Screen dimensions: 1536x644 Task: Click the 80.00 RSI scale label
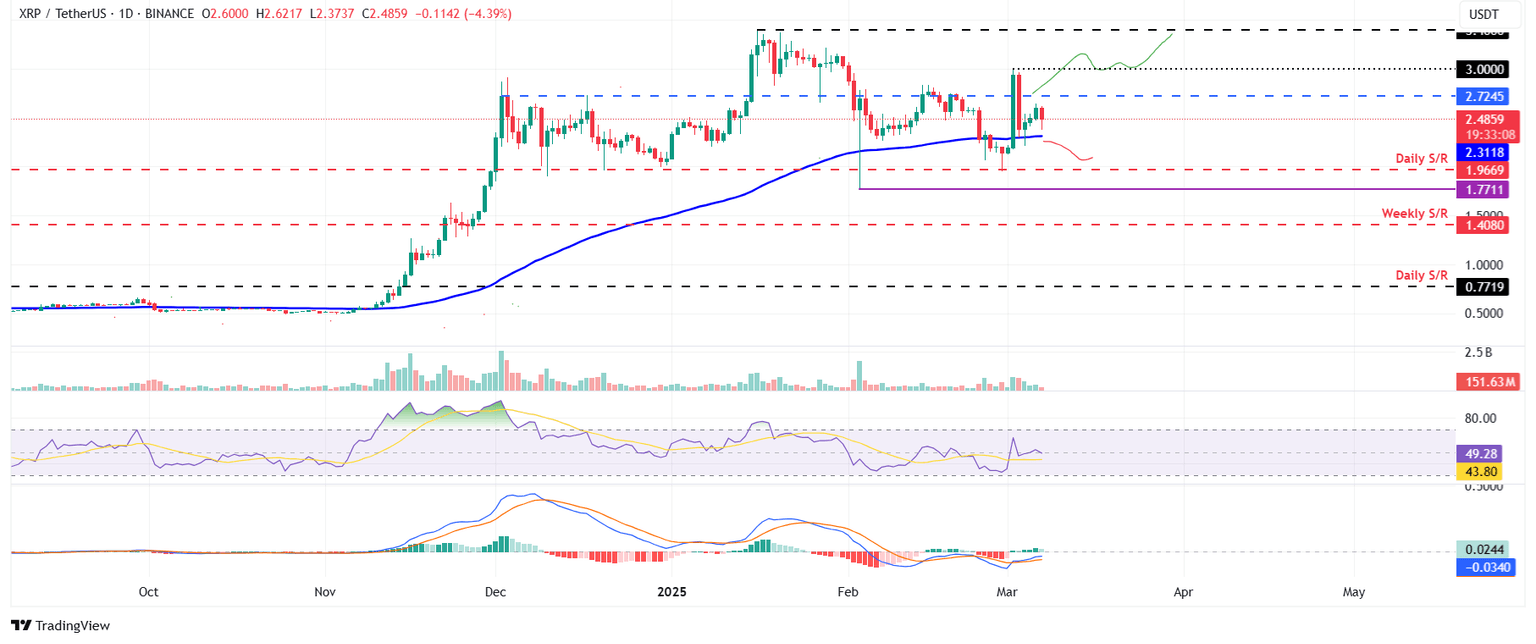point(1482,418)
